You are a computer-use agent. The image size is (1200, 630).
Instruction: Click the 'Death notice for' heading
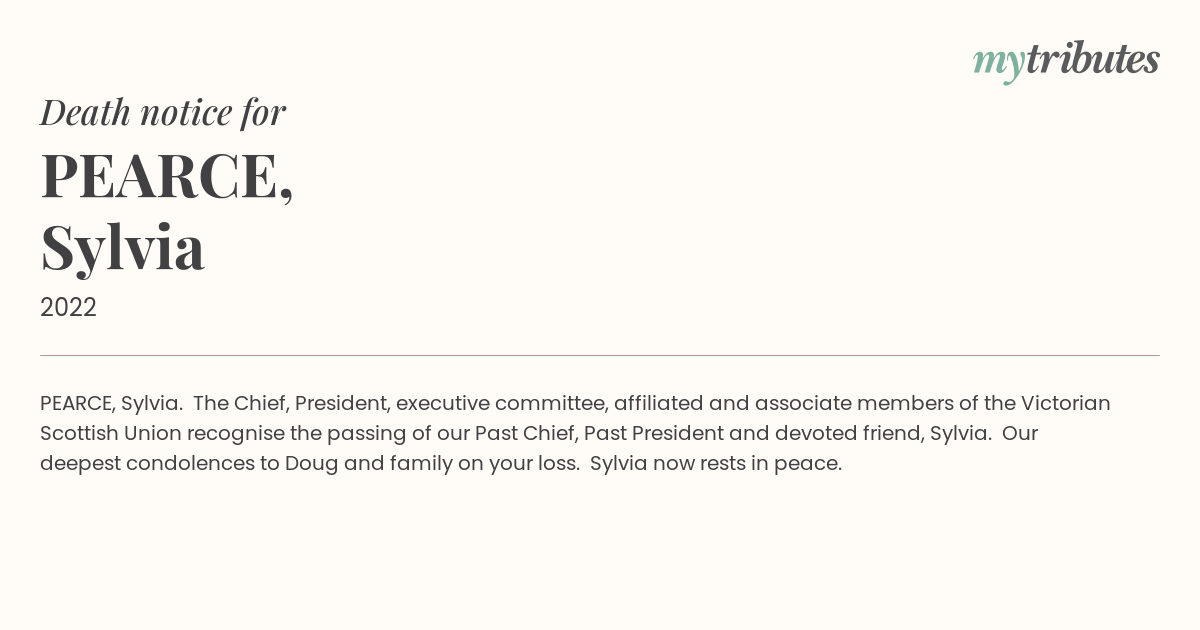[x=163, y=112]
